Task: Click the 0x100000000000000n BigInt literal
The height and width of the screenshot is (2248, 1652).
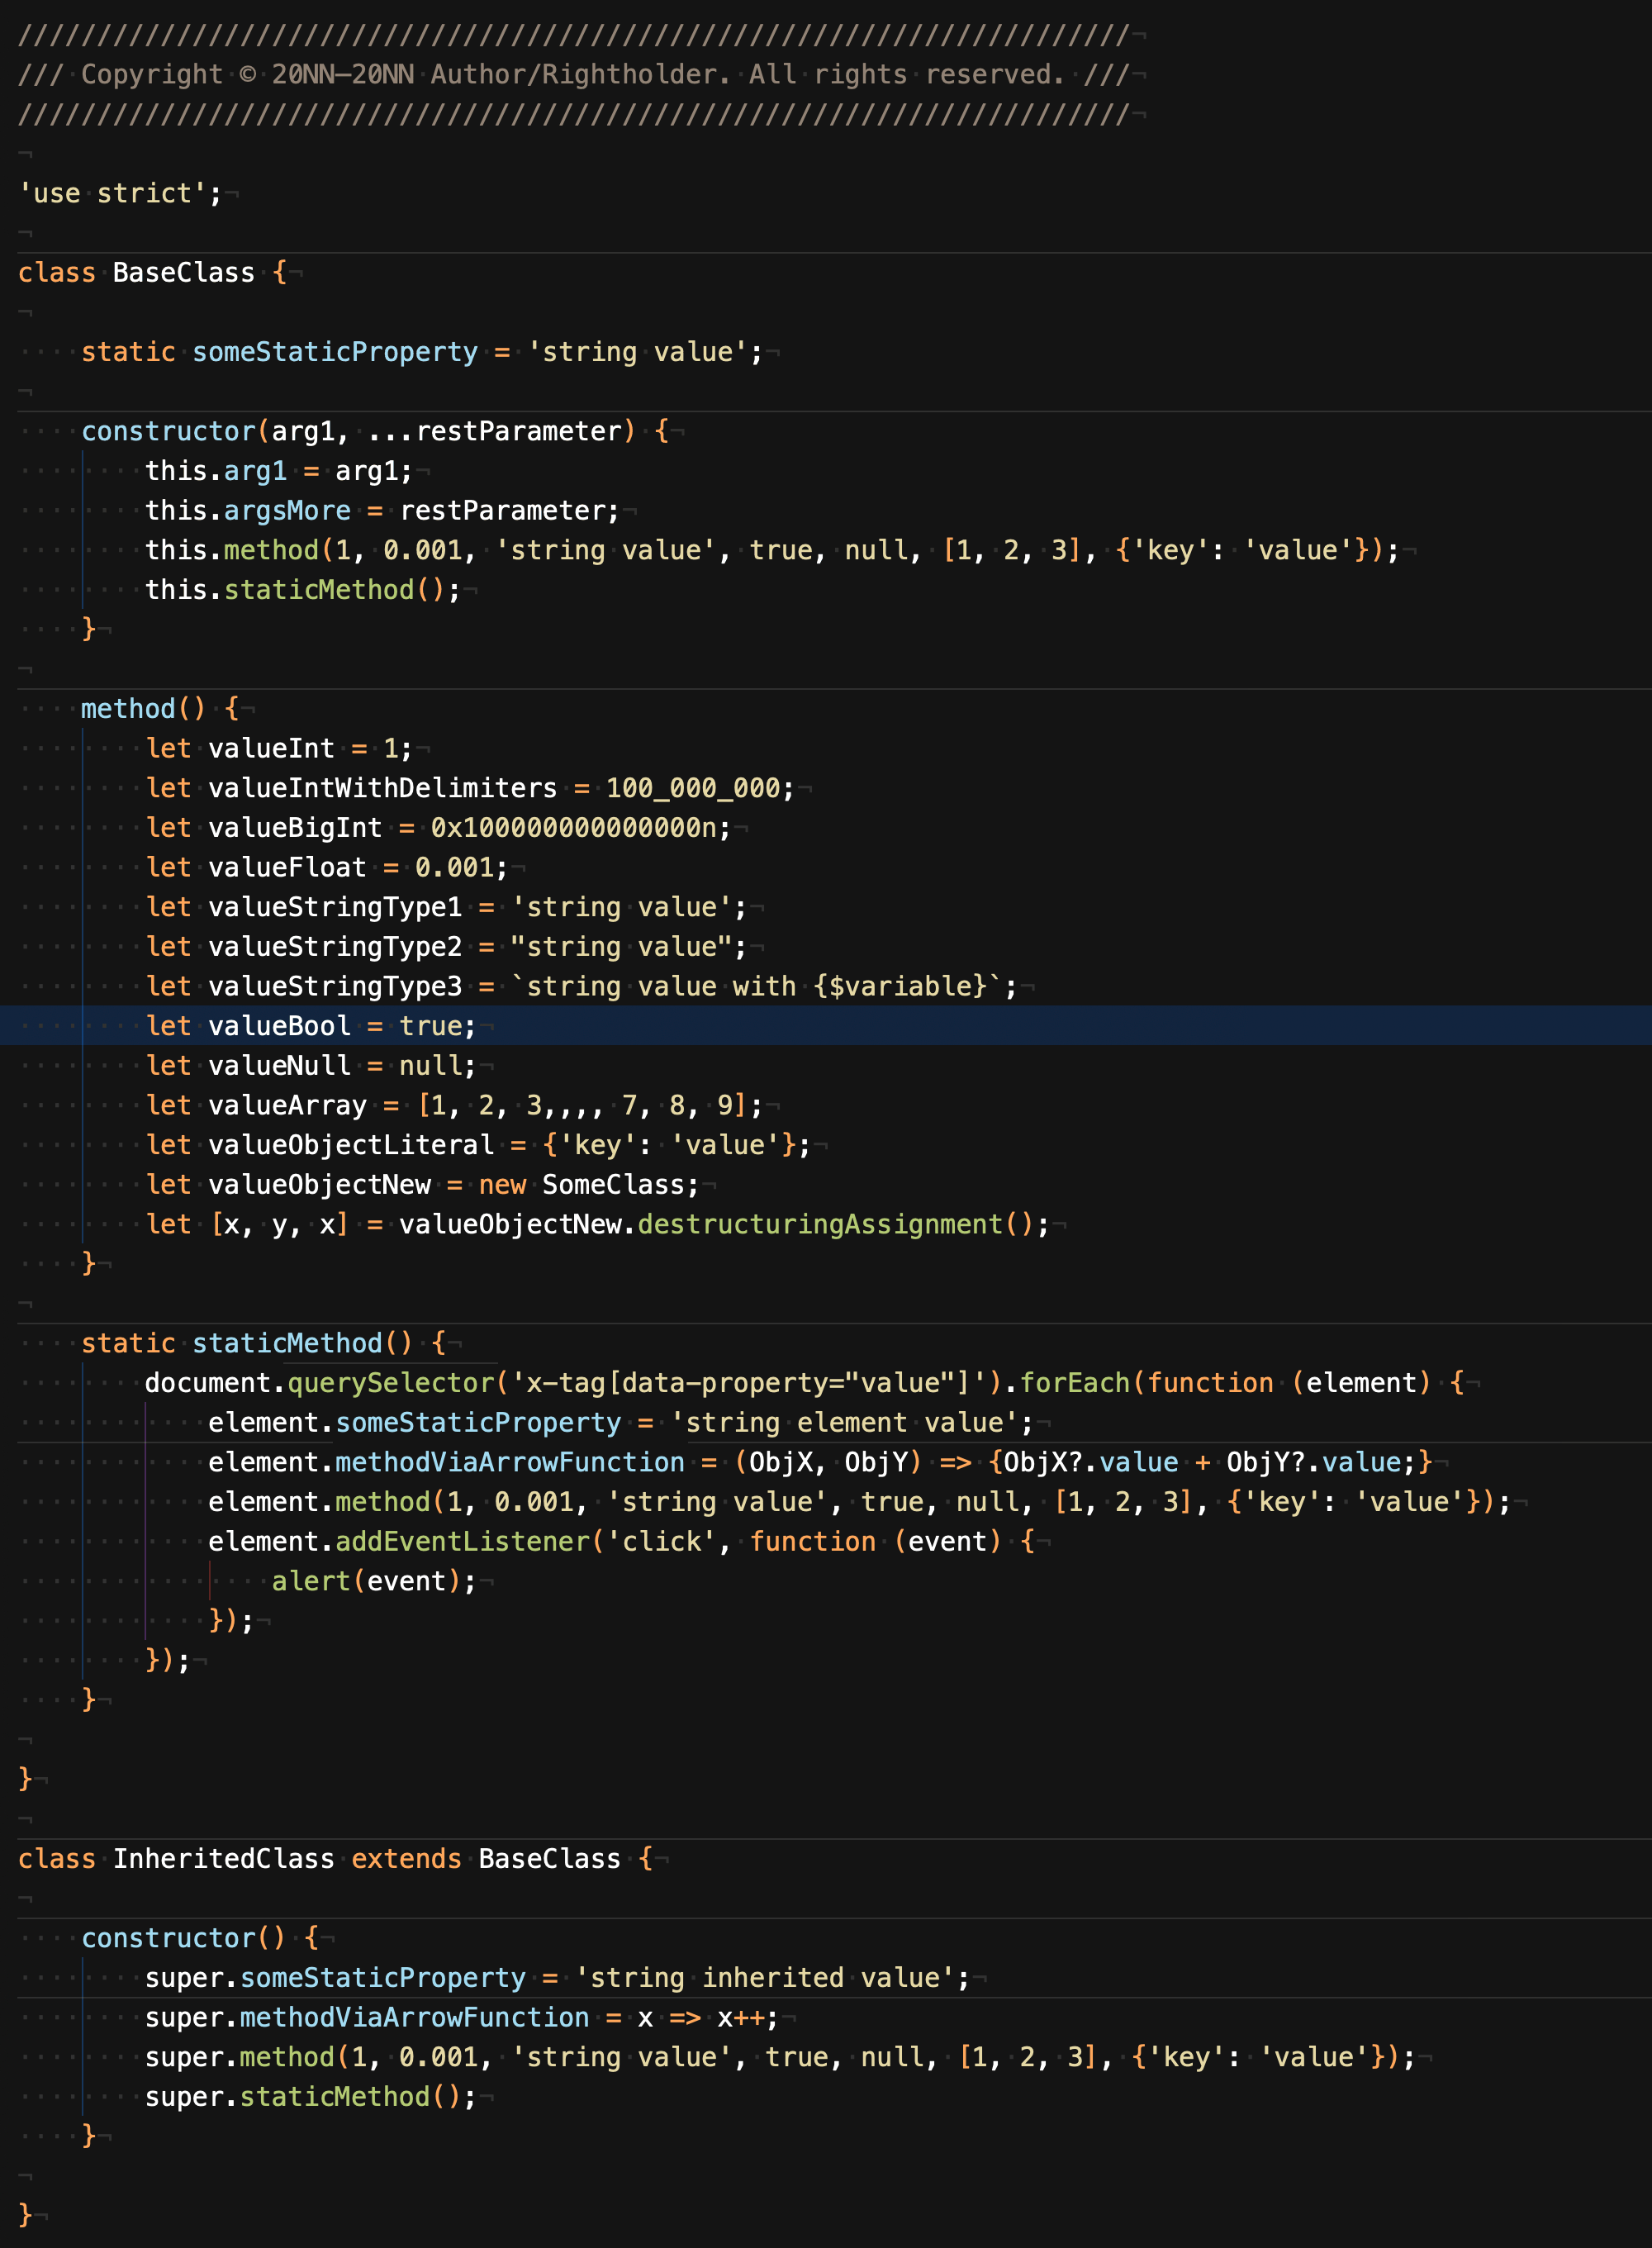Action: [573, 828]
